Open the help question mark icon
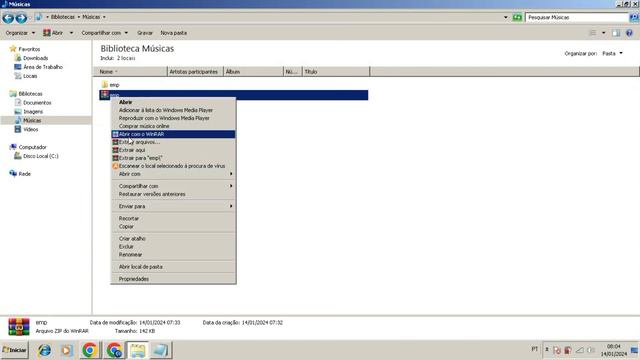The height and width of the screenshot is (360, 640). [x=629, y=33]
